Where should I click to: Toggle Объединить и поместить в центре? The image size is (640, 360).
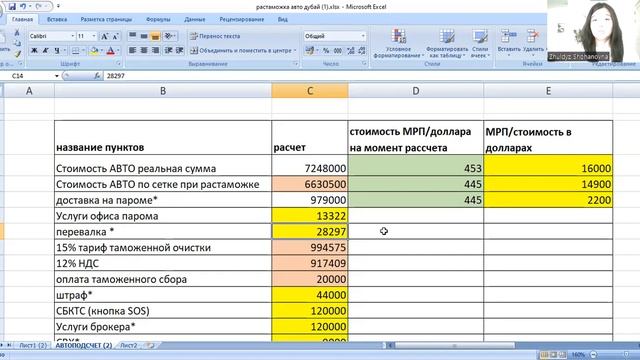(x=241, y=51)
